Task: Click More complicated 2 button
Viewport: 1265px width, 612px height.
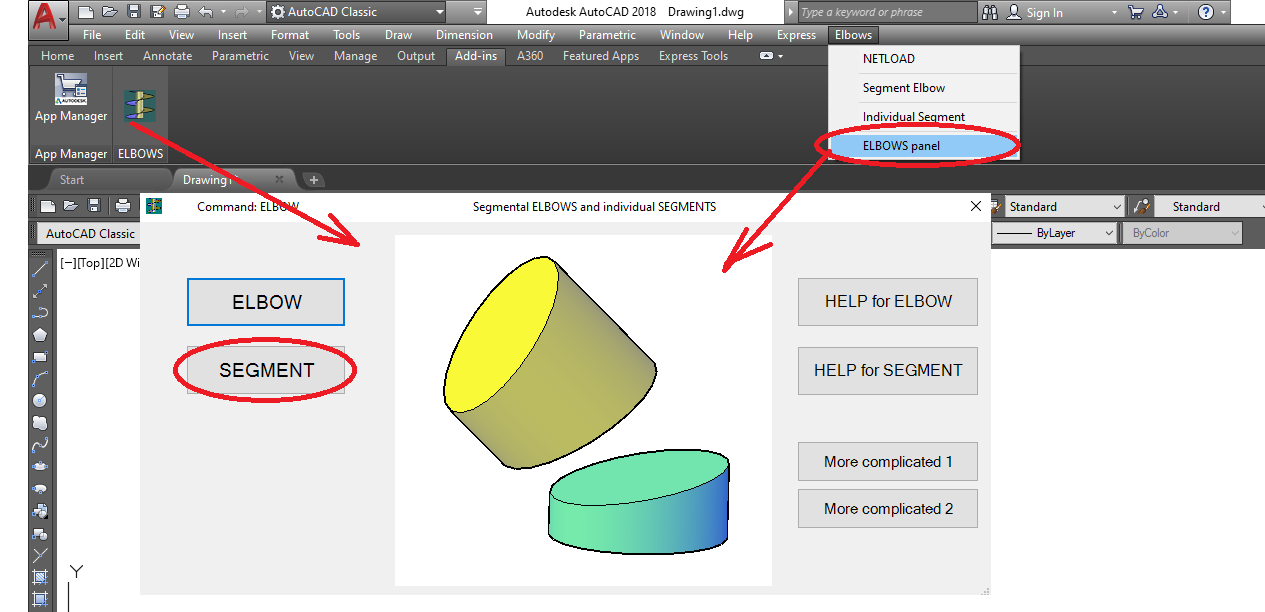Action: 888,509
